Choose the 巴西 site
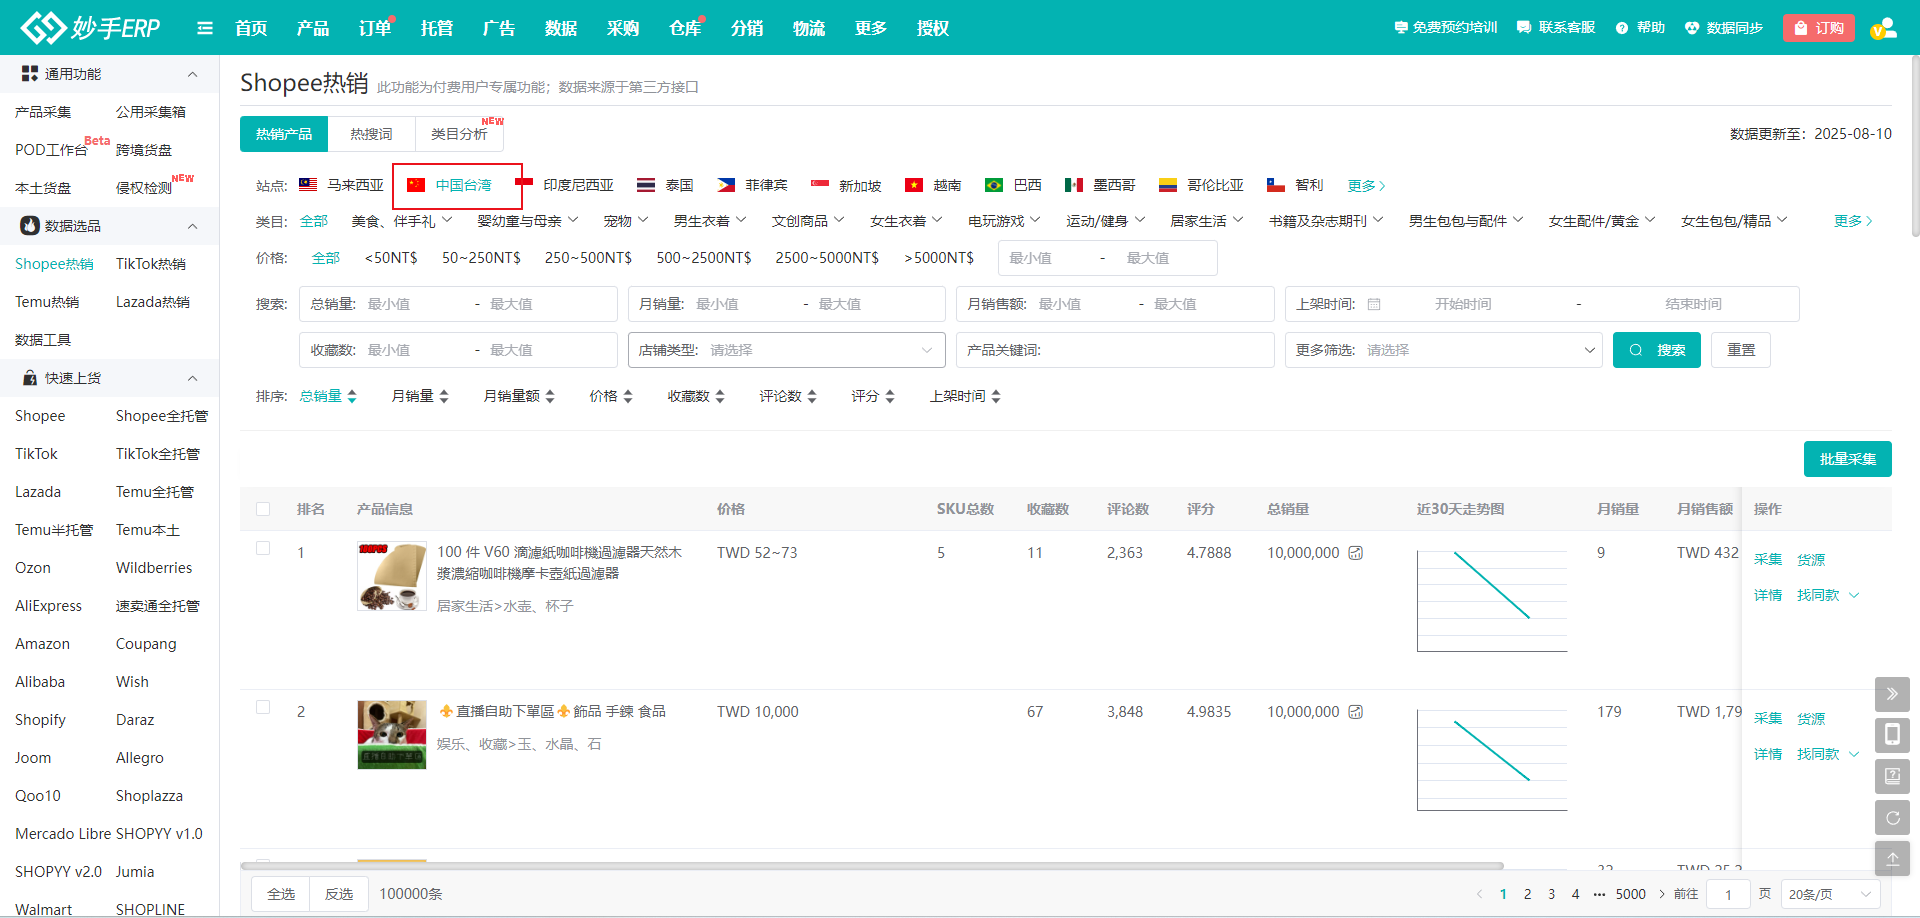The width and height of the screenshot is (1920, 918). 1013,185
